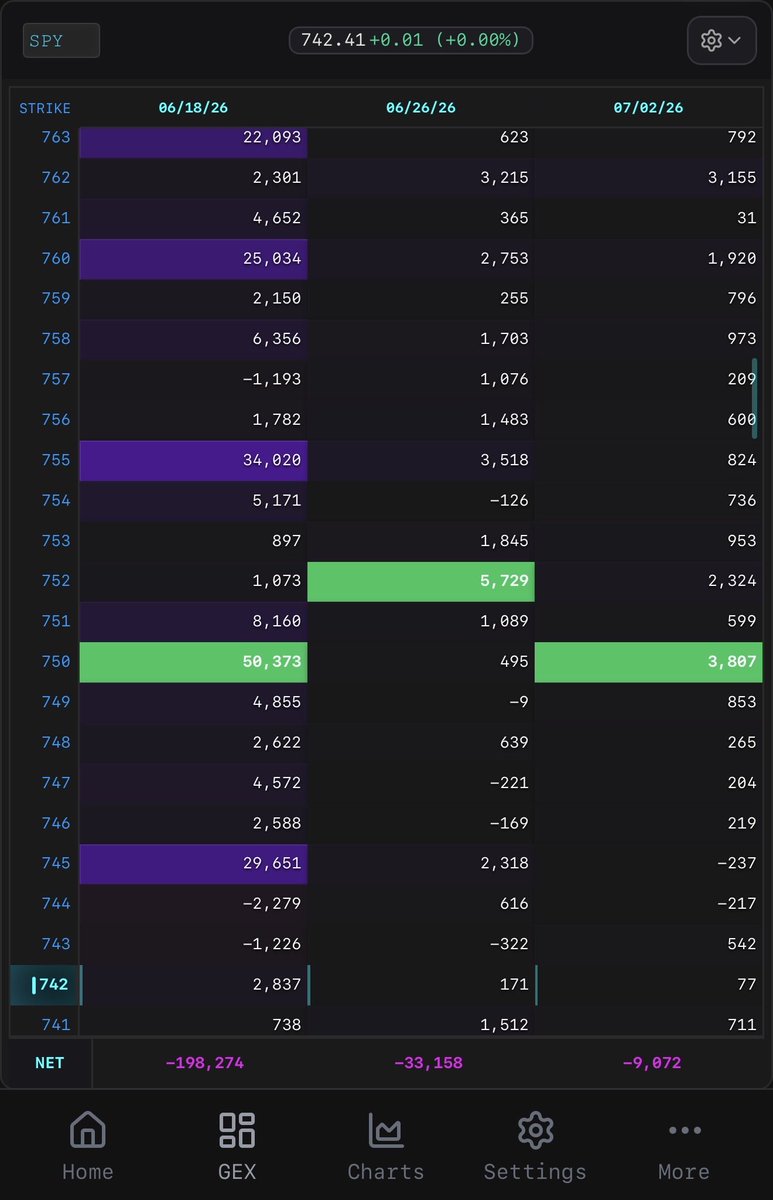
Task: Select the -2,279 cell at strike 744
Action: (193, 903)
